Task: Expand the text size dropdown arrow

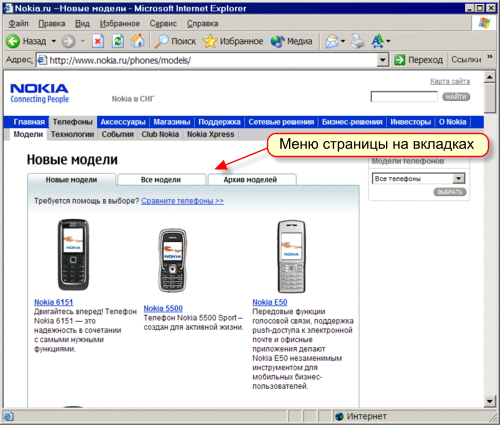Action: pyautogui.click(x=388, y=41)
